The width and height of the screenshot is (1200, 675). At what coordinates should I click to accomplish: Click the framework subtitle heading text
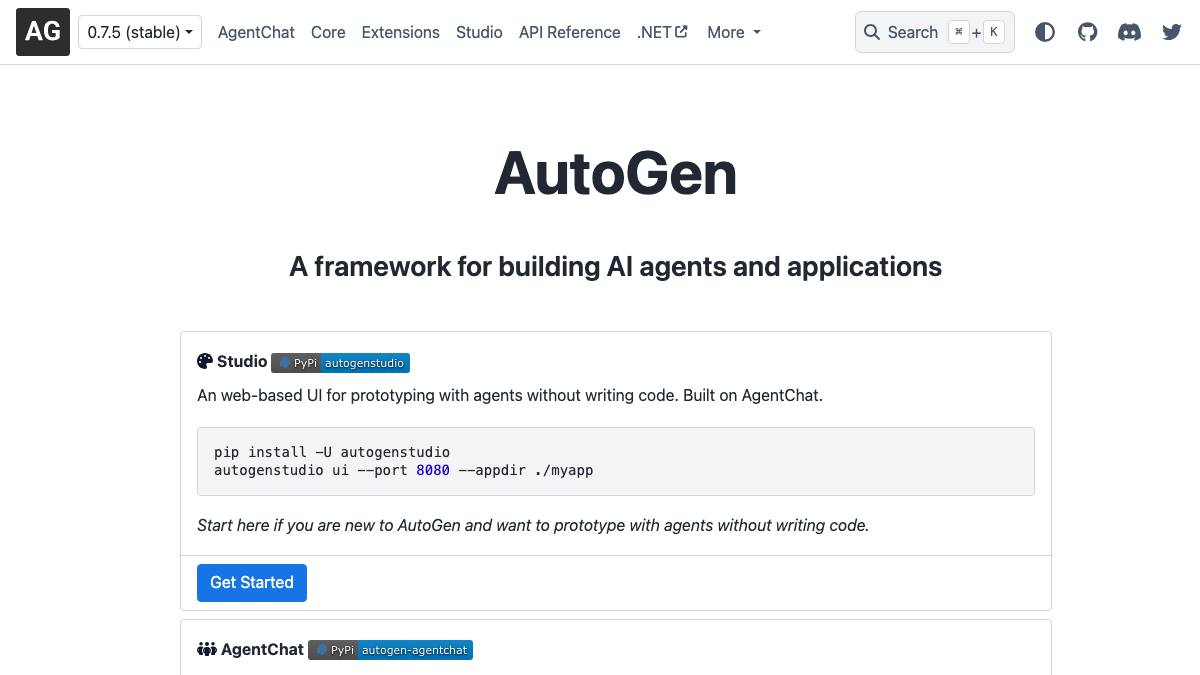616,266
